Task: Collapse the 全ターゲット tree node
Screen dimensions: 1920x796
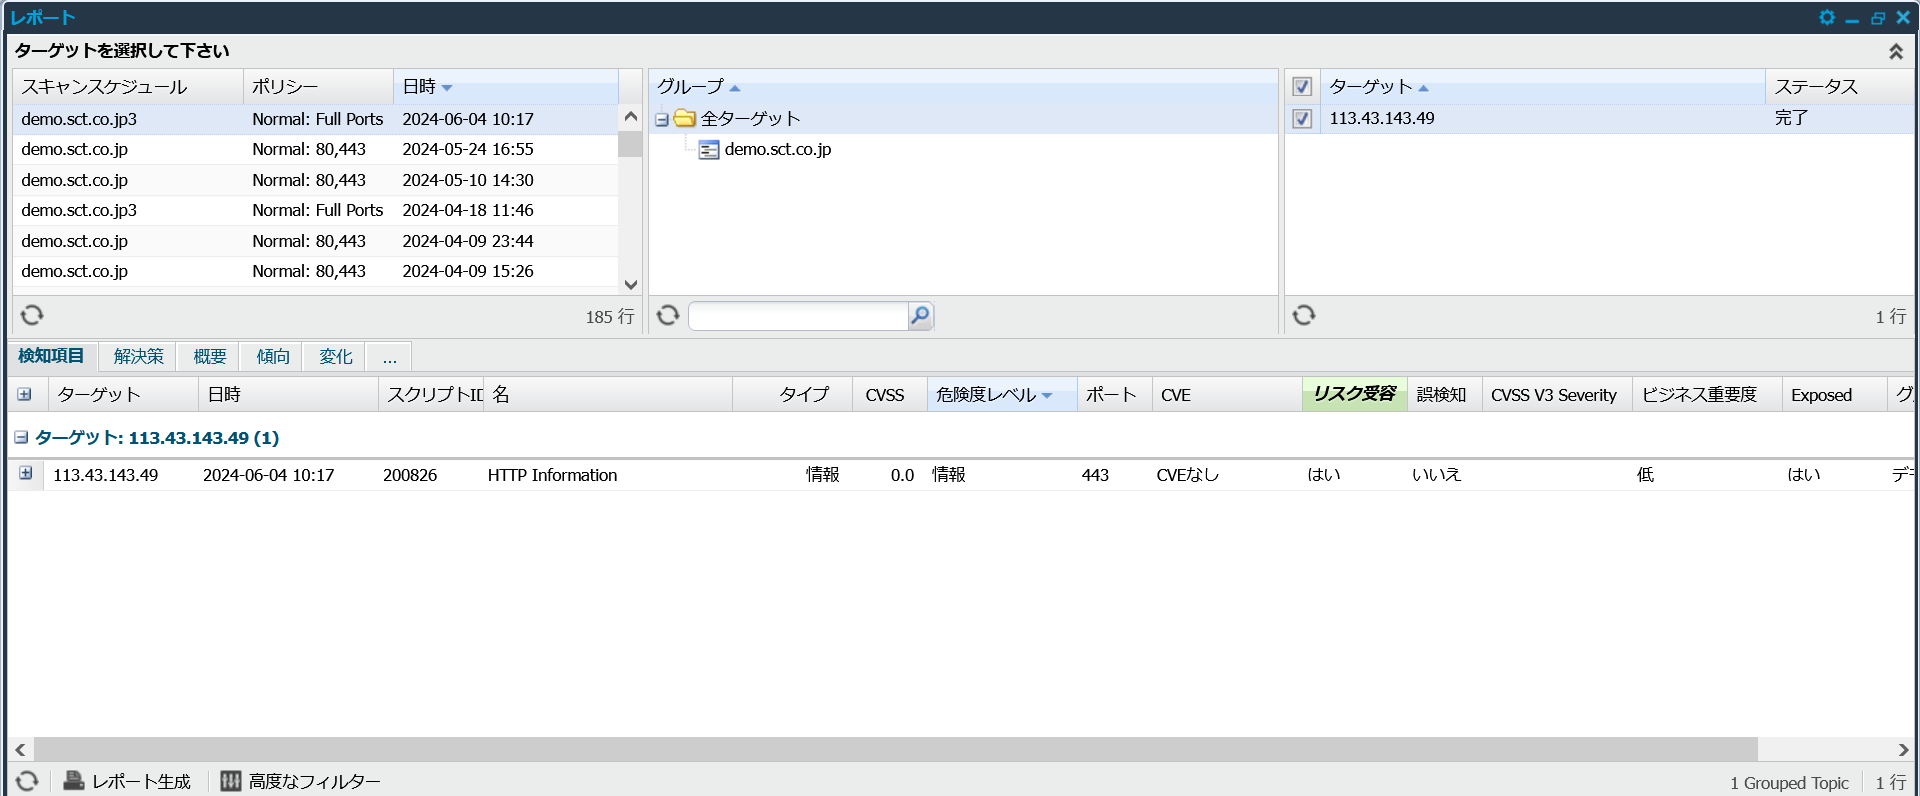Action: point(661,120)
